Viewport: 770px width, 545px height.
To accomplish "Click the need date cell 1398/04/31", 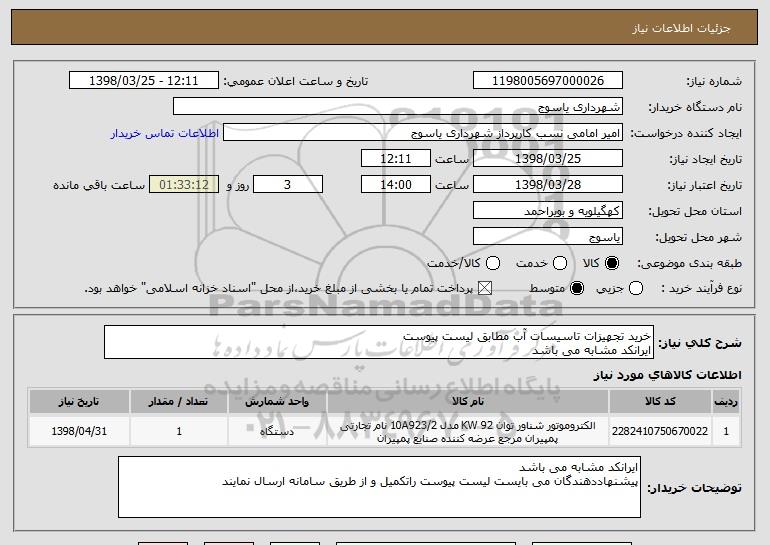I will pos(79,431).
